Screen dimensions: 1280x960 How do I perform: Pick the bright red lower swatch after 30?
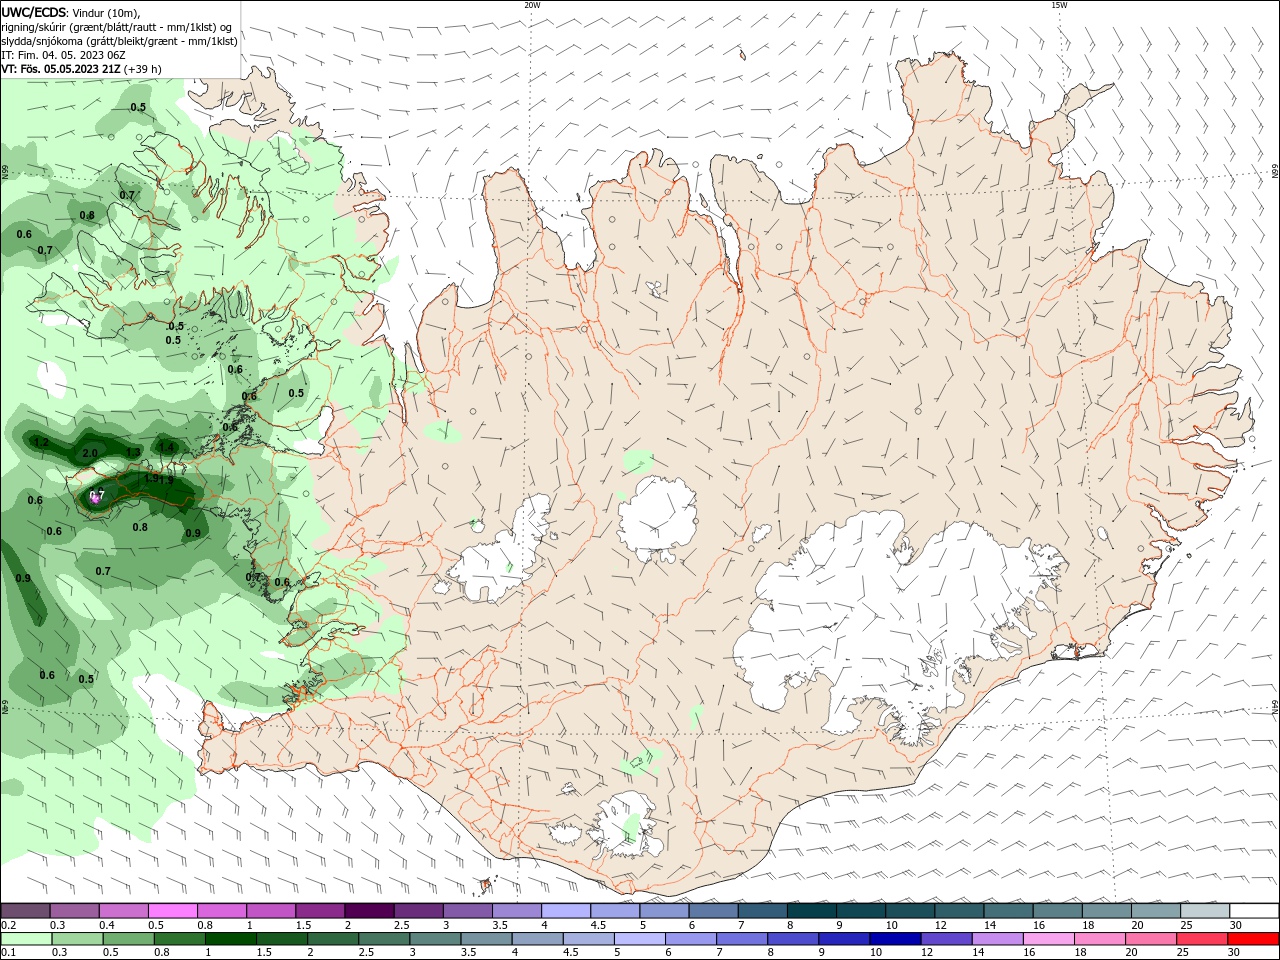pos(1253,939)
